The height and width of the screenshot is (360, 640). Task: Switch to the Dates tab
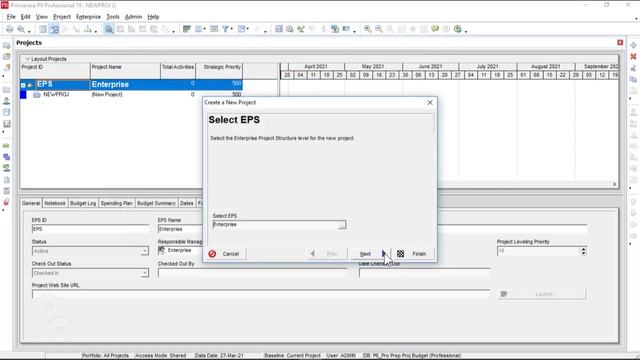pos(187,203)
